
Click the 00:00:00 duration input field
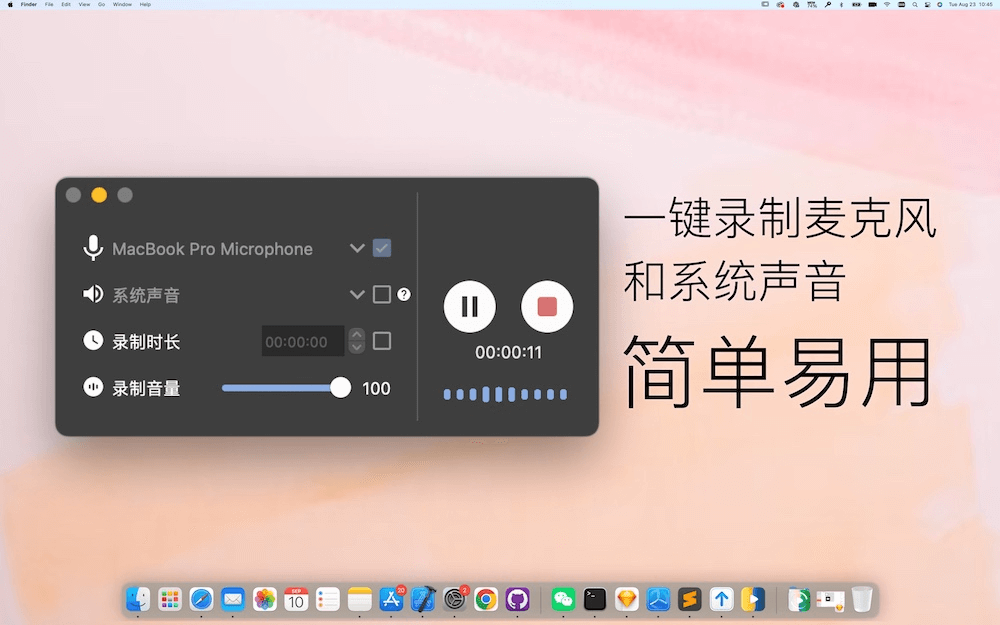[301, 341]
